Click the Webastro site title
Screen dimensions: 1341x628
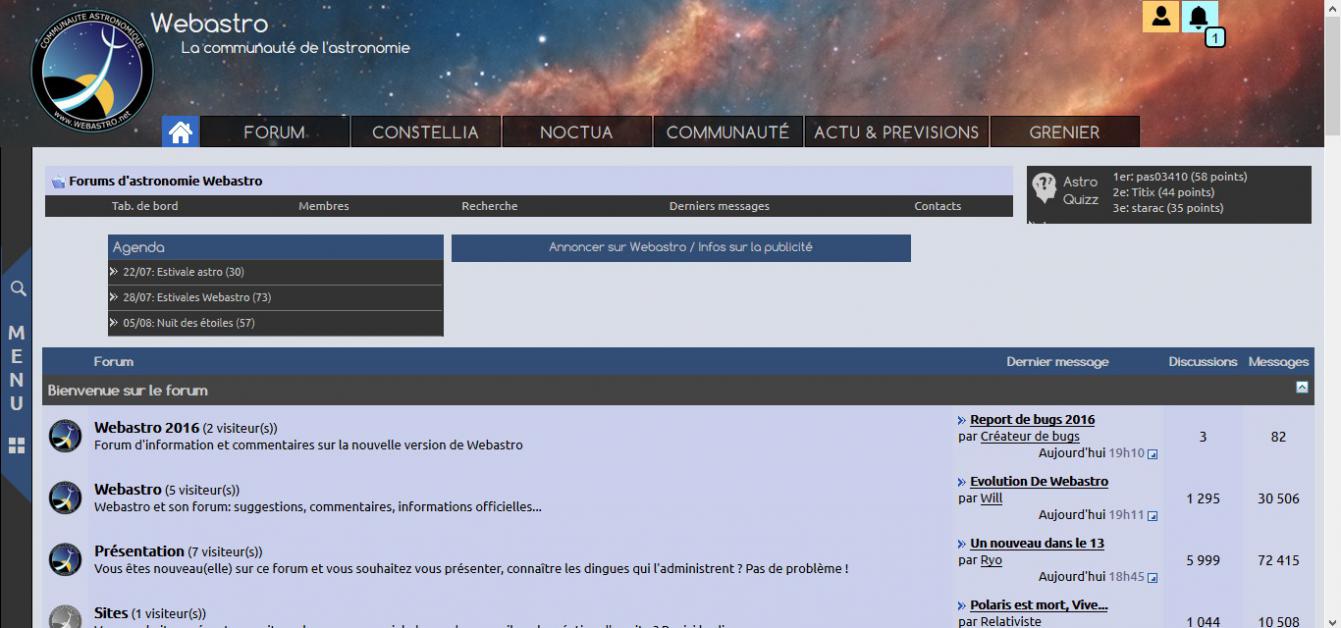pyautogui.click(x=209, y=22)
